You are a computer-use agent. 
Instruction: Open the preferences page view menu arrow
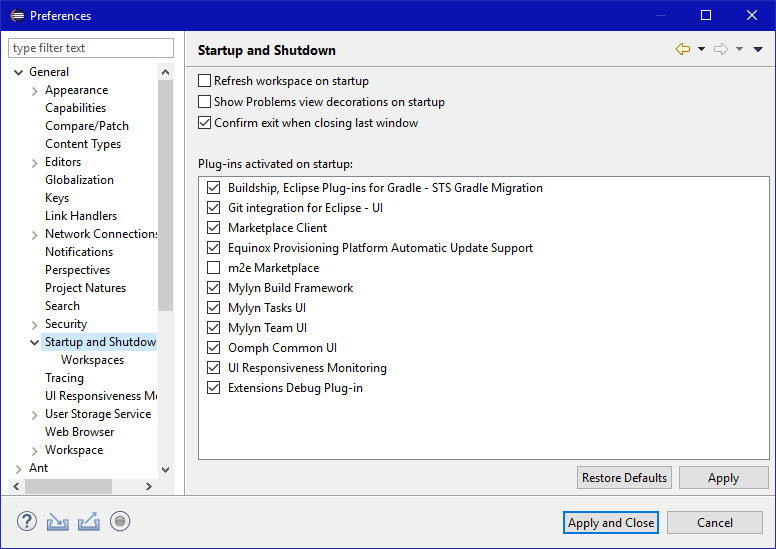(758, 49)
